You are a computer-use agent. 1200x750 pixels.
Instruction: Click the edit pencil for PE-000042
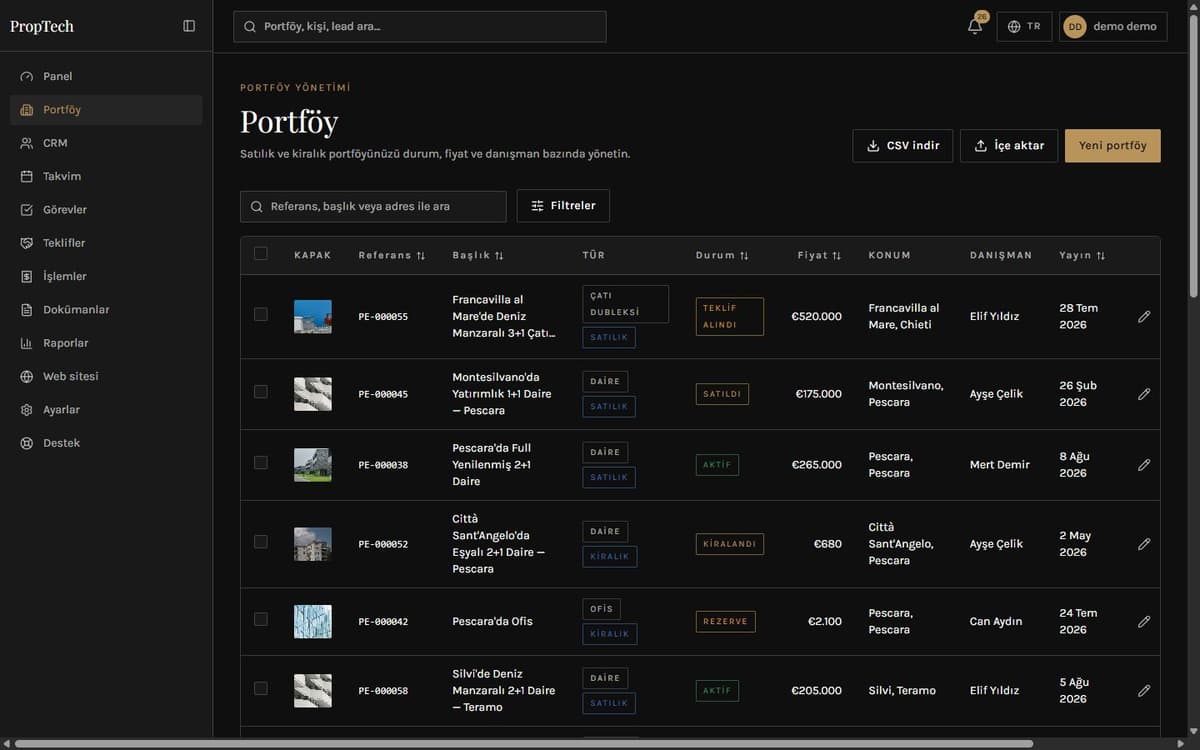1144,621
